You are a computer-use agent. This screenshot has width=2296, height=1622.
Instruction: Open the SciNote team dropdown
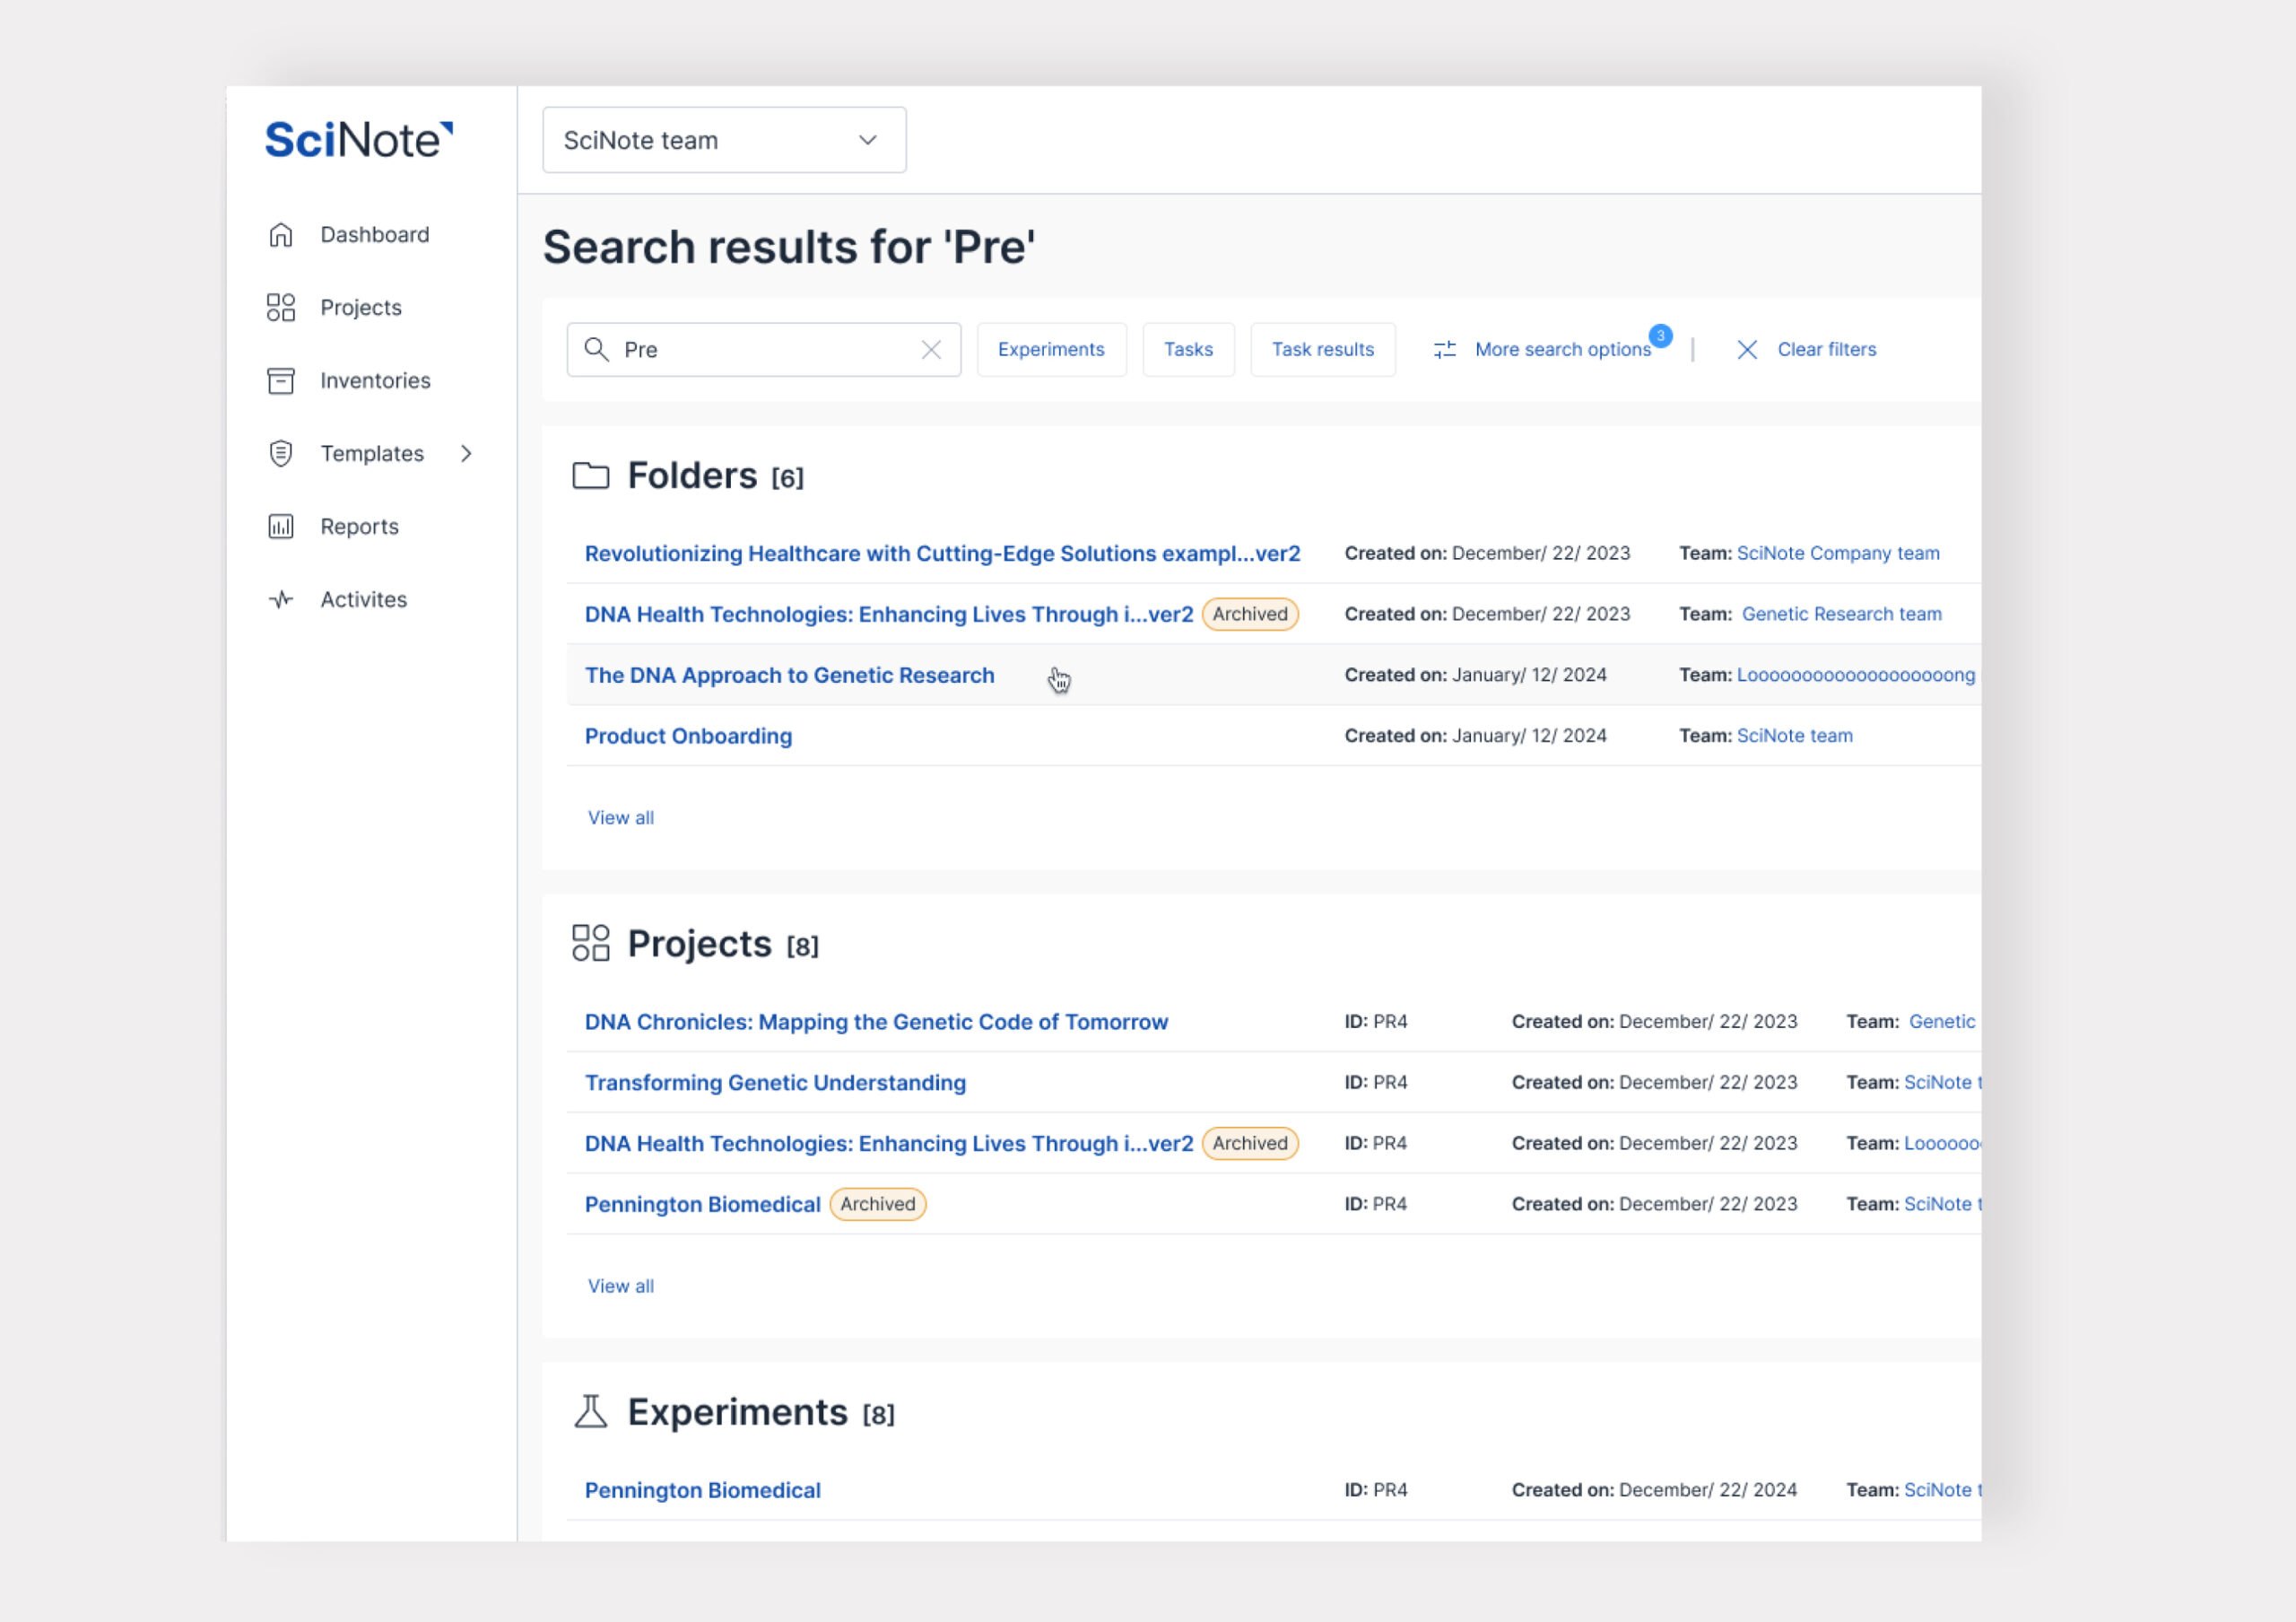pyautogui.click(x=724, y=140)
